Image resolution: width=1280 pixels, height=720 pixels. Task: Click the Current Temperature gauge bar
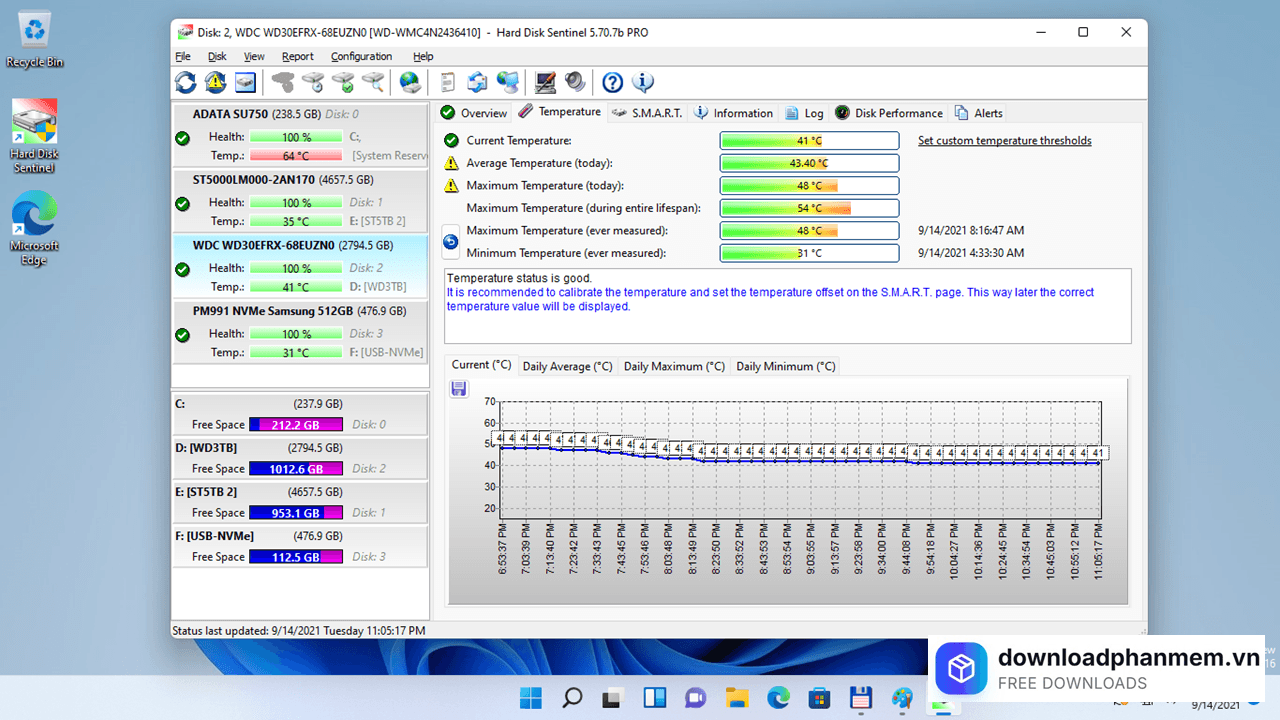click(809, 140)
